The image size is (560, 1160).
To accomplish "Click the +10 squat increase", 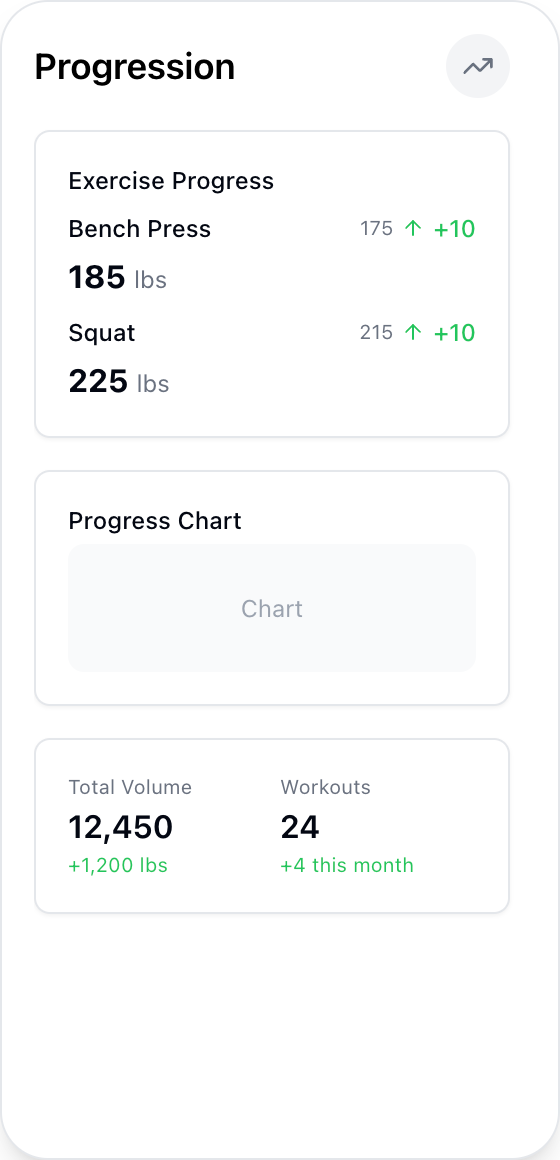I will [x=454, y=333].
